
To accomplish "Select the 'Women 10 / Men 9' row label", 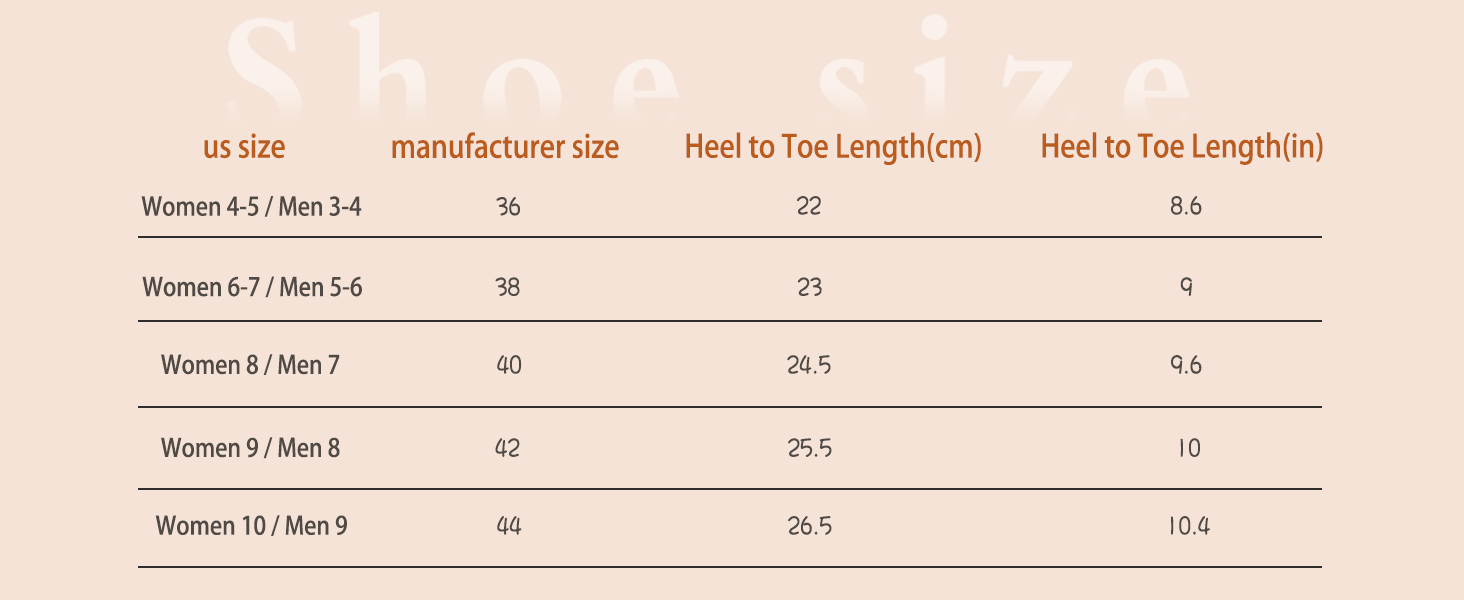I will point(251,525).
